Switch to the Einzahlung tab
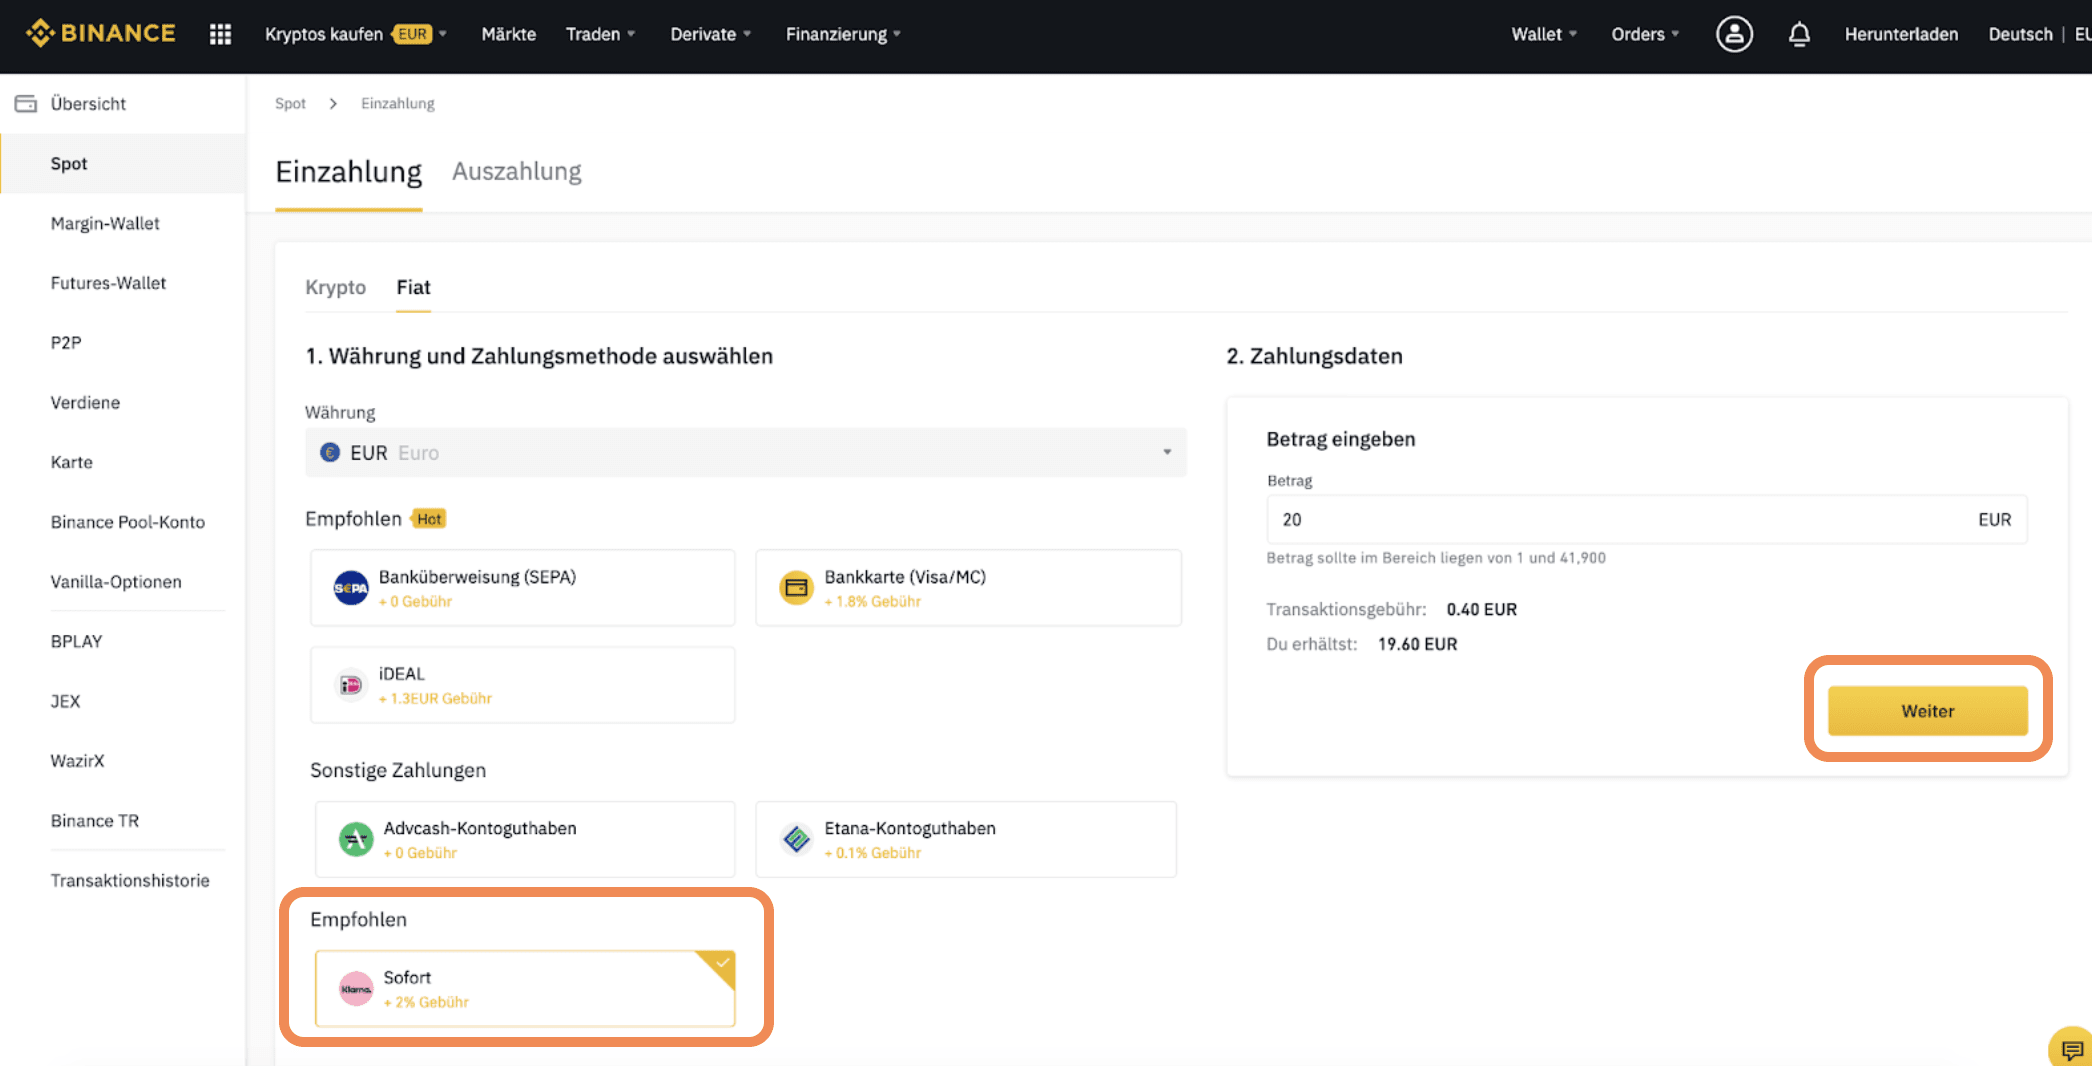This screenshot has height=1066, width=2092. tap(349, 172)
